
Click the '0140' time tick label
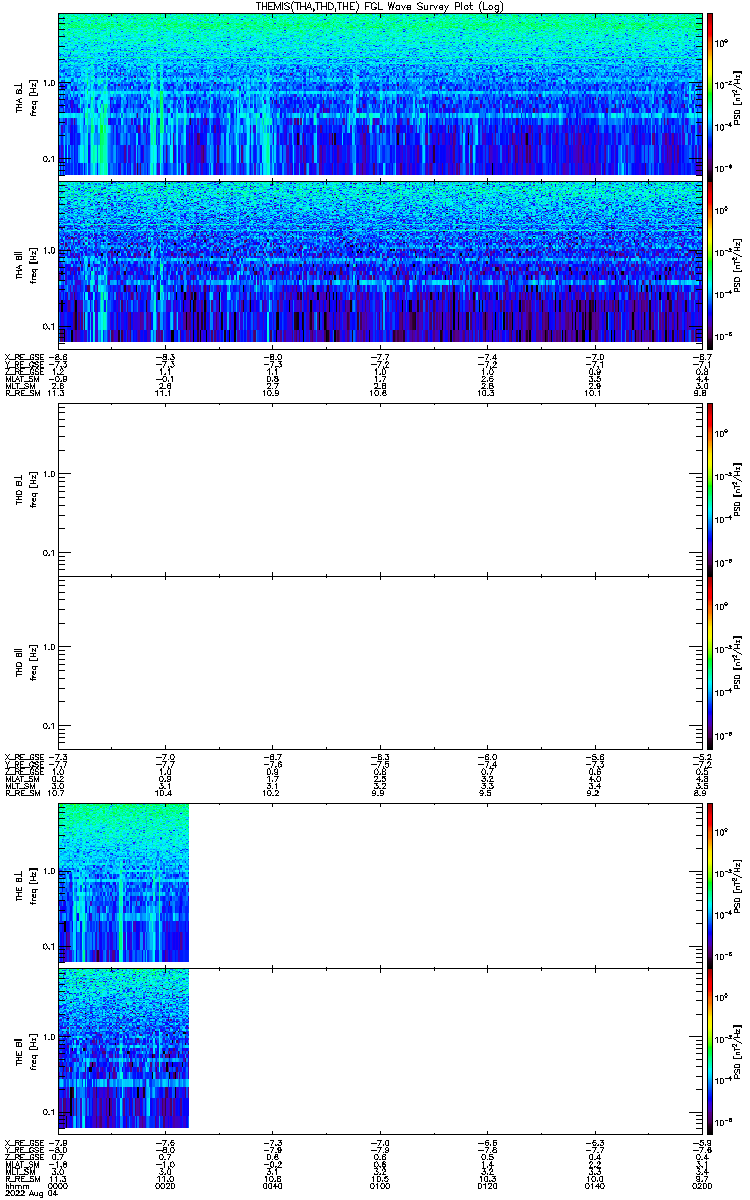[594, 1187]
